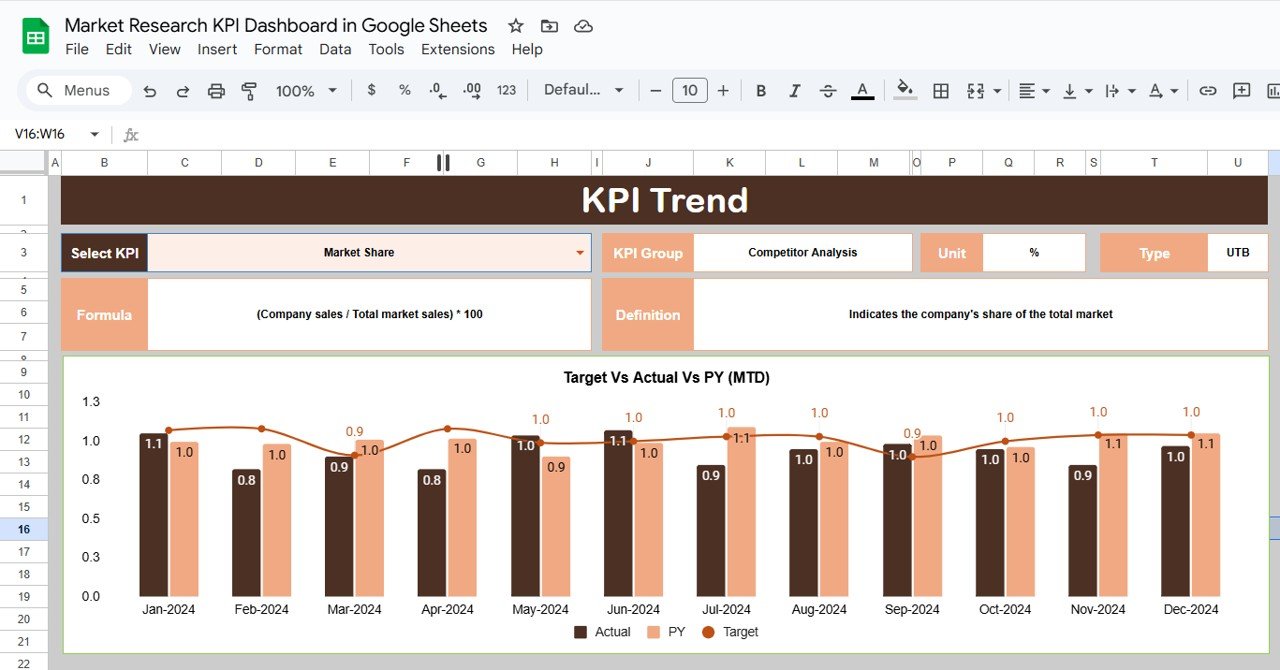
Task: Expand the 100% zoom dropdown
Action: [306, 91]
